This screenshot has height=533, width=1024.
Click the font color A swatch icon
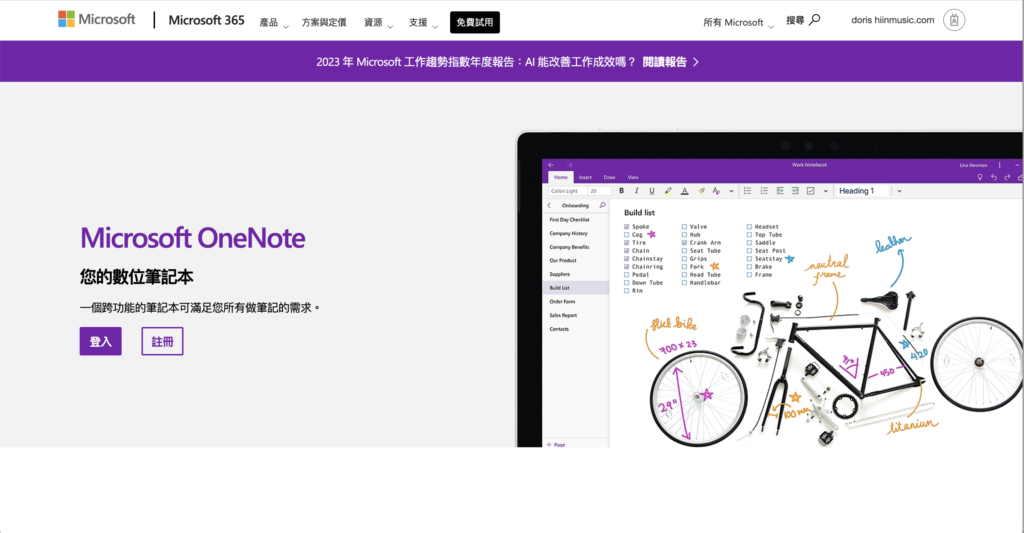[684, 190]
